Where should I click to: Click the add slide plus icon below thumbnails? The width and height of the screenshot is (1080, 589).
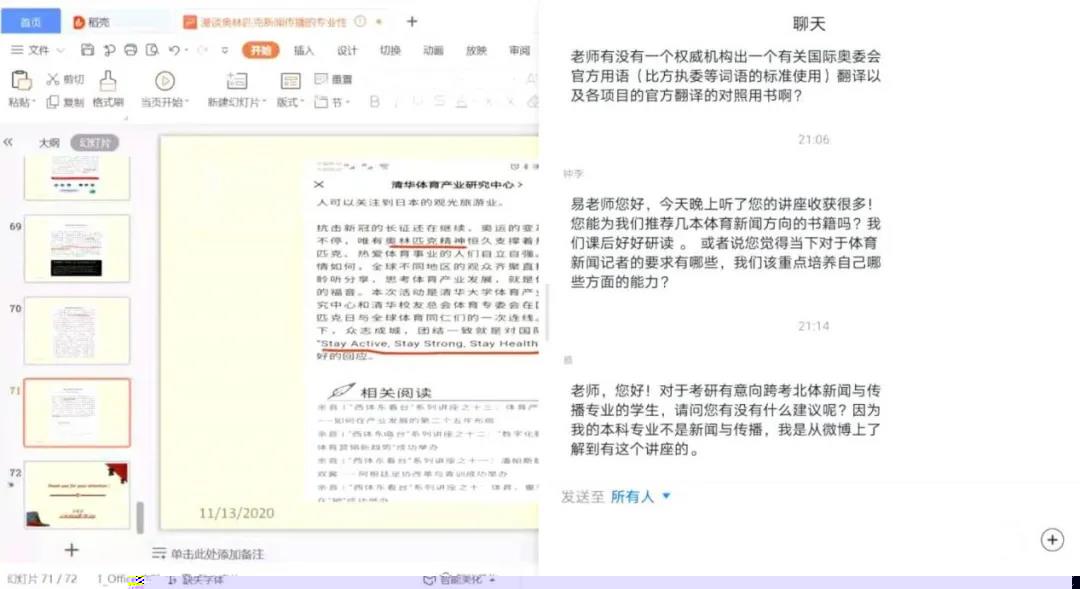click(71, 550)
